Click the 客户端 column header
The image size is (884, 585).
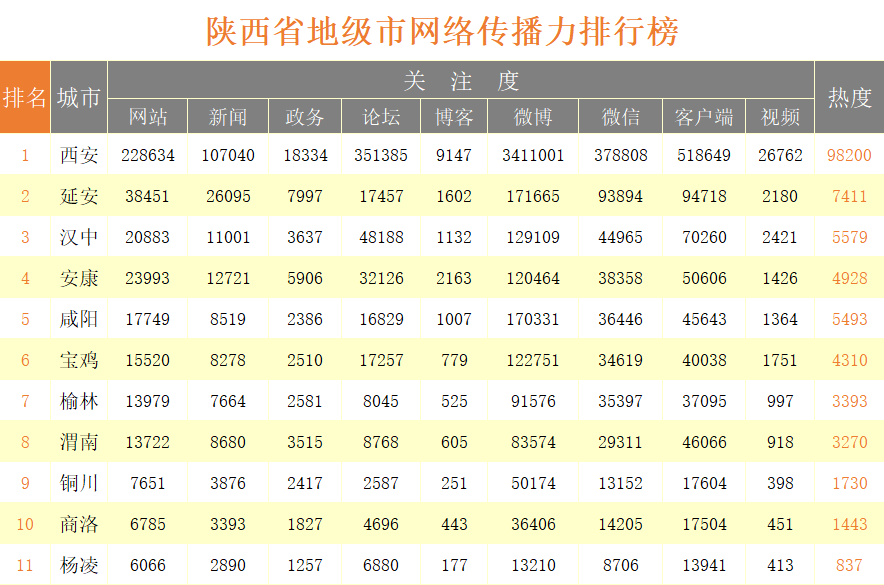704,117
